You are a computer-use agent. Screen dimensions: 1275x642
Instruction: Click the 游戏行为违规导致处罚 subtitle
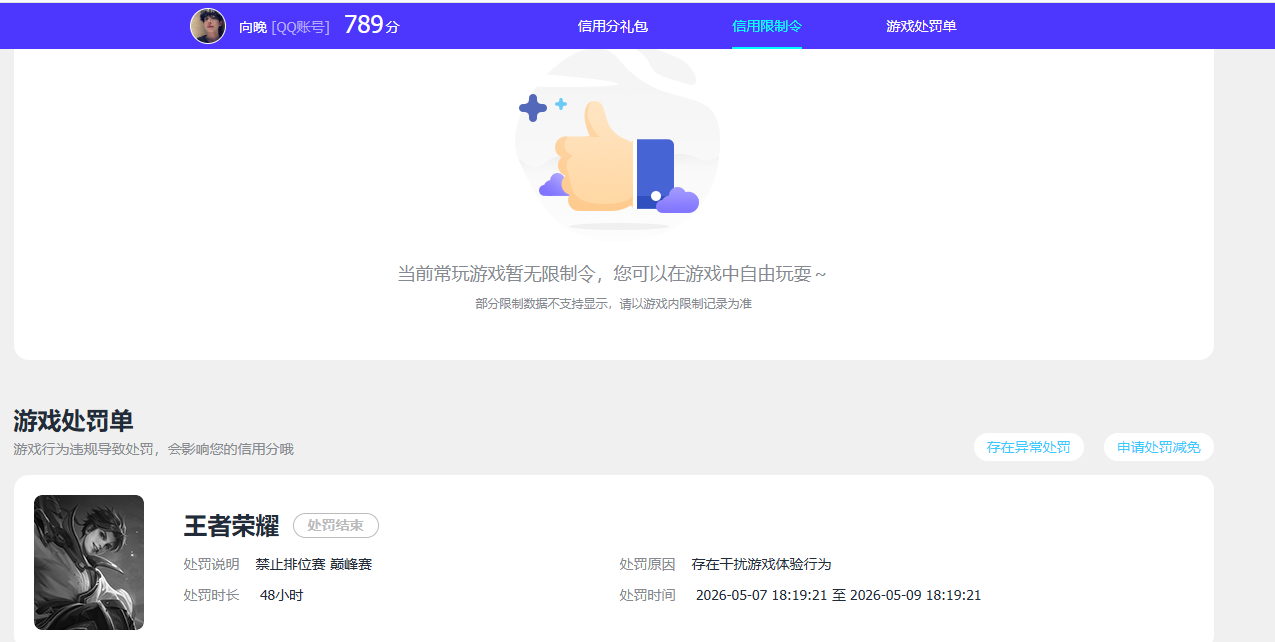[x=153, y=449]
